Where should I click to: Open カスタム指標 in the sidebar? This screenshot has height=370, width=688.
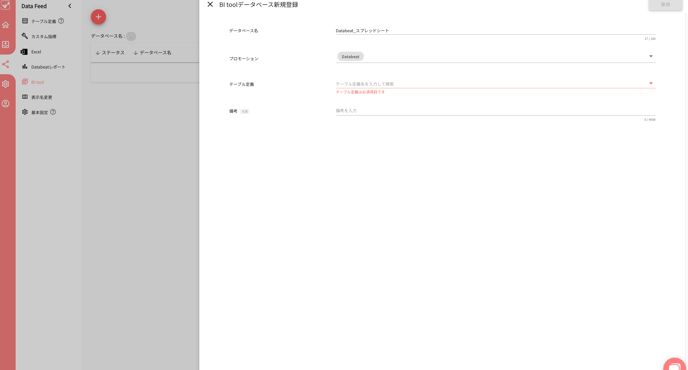pos(43,36)
